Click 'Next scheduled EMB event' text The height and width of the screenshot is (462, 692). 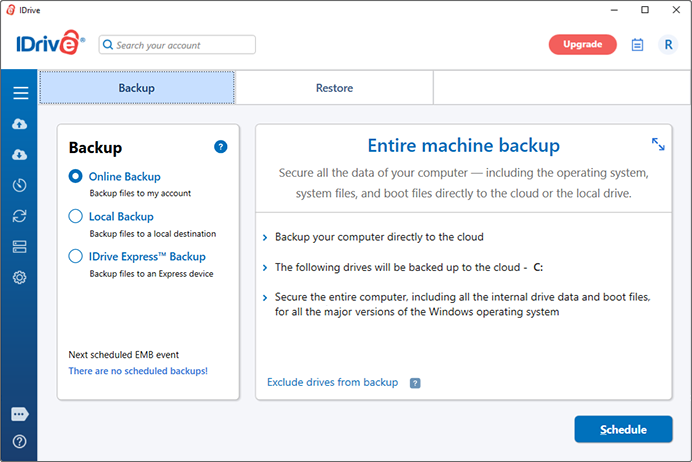pyautogui.click(x=124, y=355)
